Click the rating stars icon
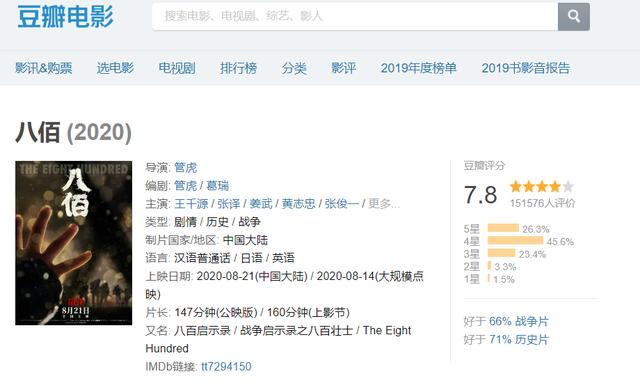 pyautogui.click(x=542, y=187)
